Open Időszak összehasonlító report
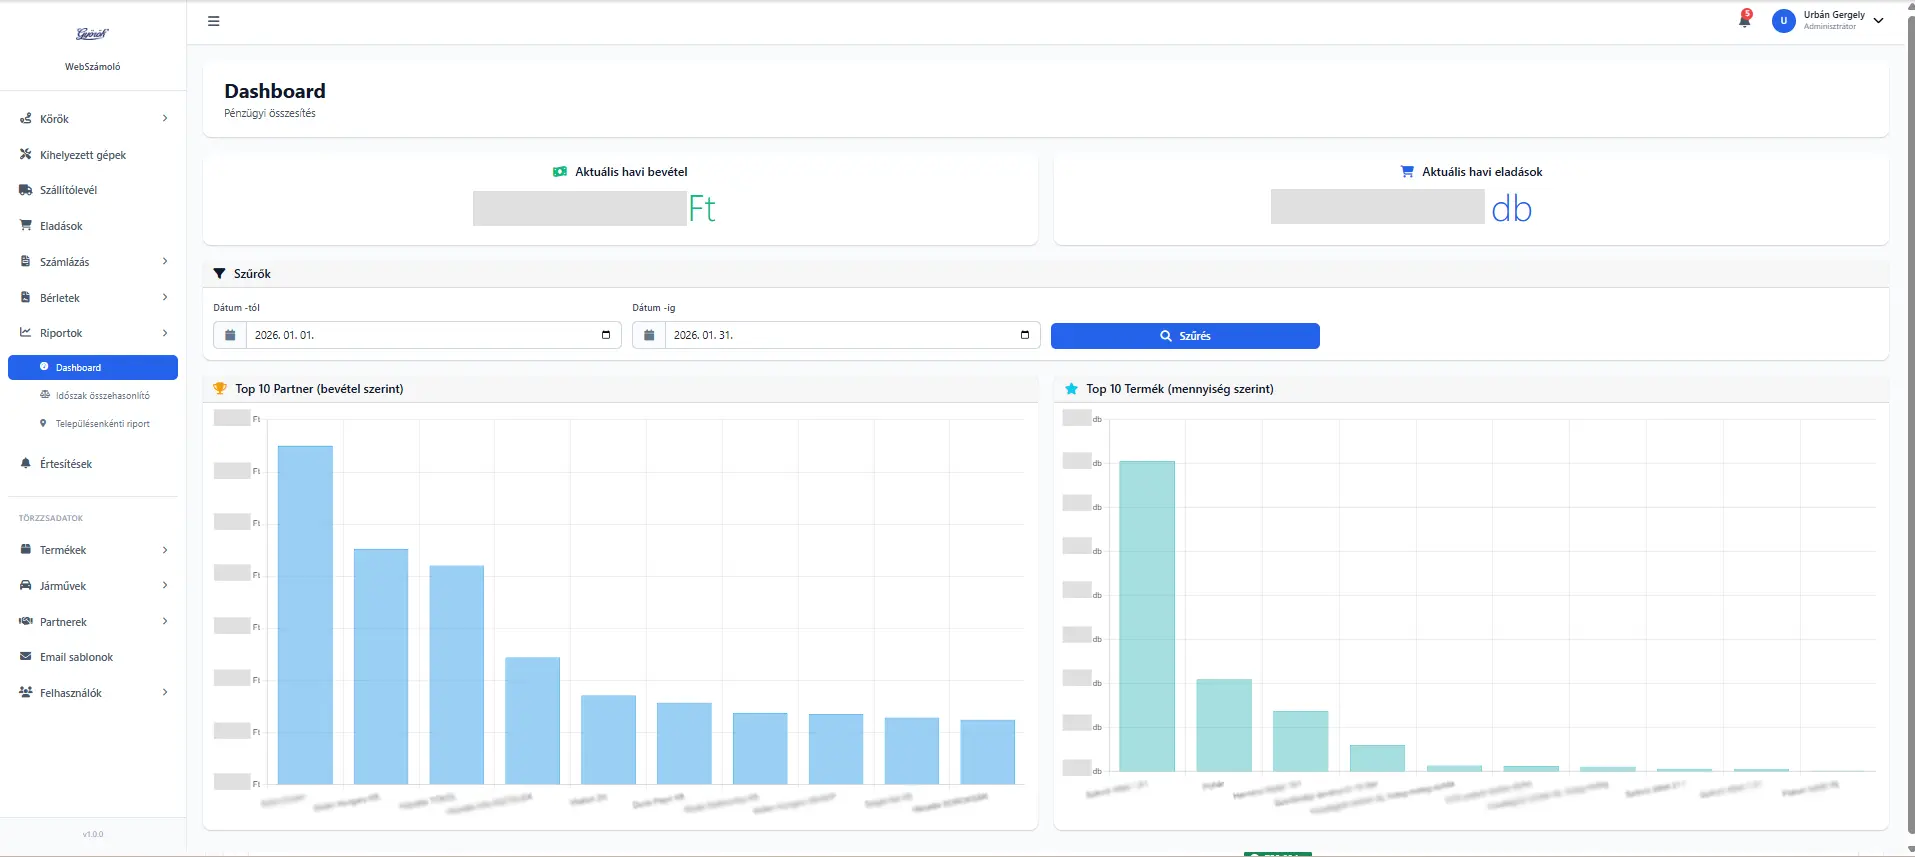 click(x=102, y=396)
